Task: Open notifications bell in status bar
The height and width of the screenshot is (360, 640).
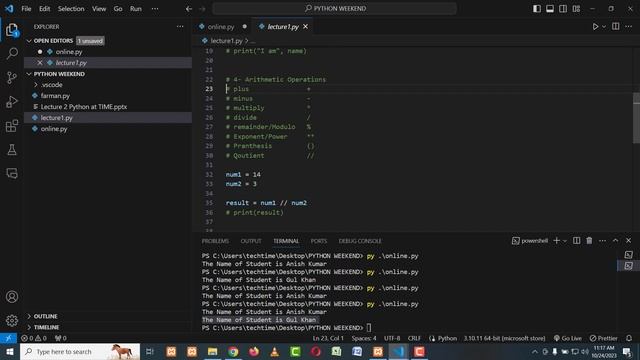Action: pyautogui.click(x=629, y=338)
